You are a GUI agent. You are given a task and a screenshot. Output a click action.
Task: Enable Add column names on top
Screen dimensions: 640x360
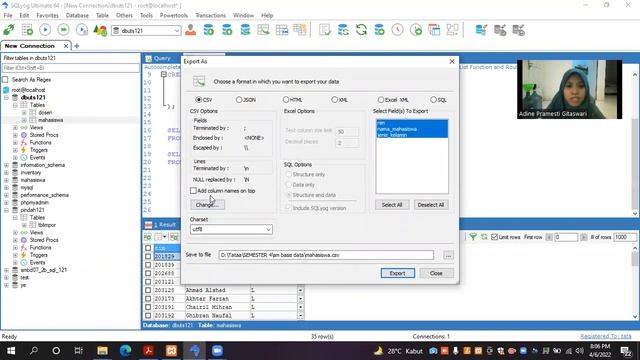tap(193, 191)
